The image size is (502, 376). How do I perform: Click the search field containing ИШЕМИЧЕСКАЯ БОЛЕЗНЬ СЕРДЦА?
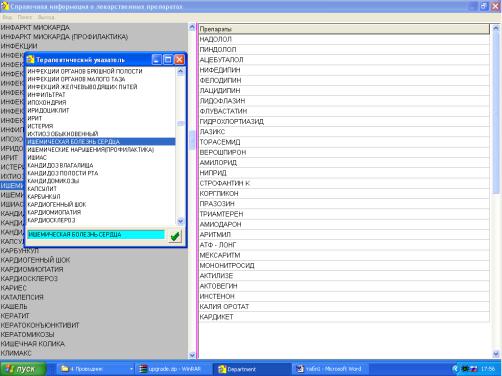96,235
